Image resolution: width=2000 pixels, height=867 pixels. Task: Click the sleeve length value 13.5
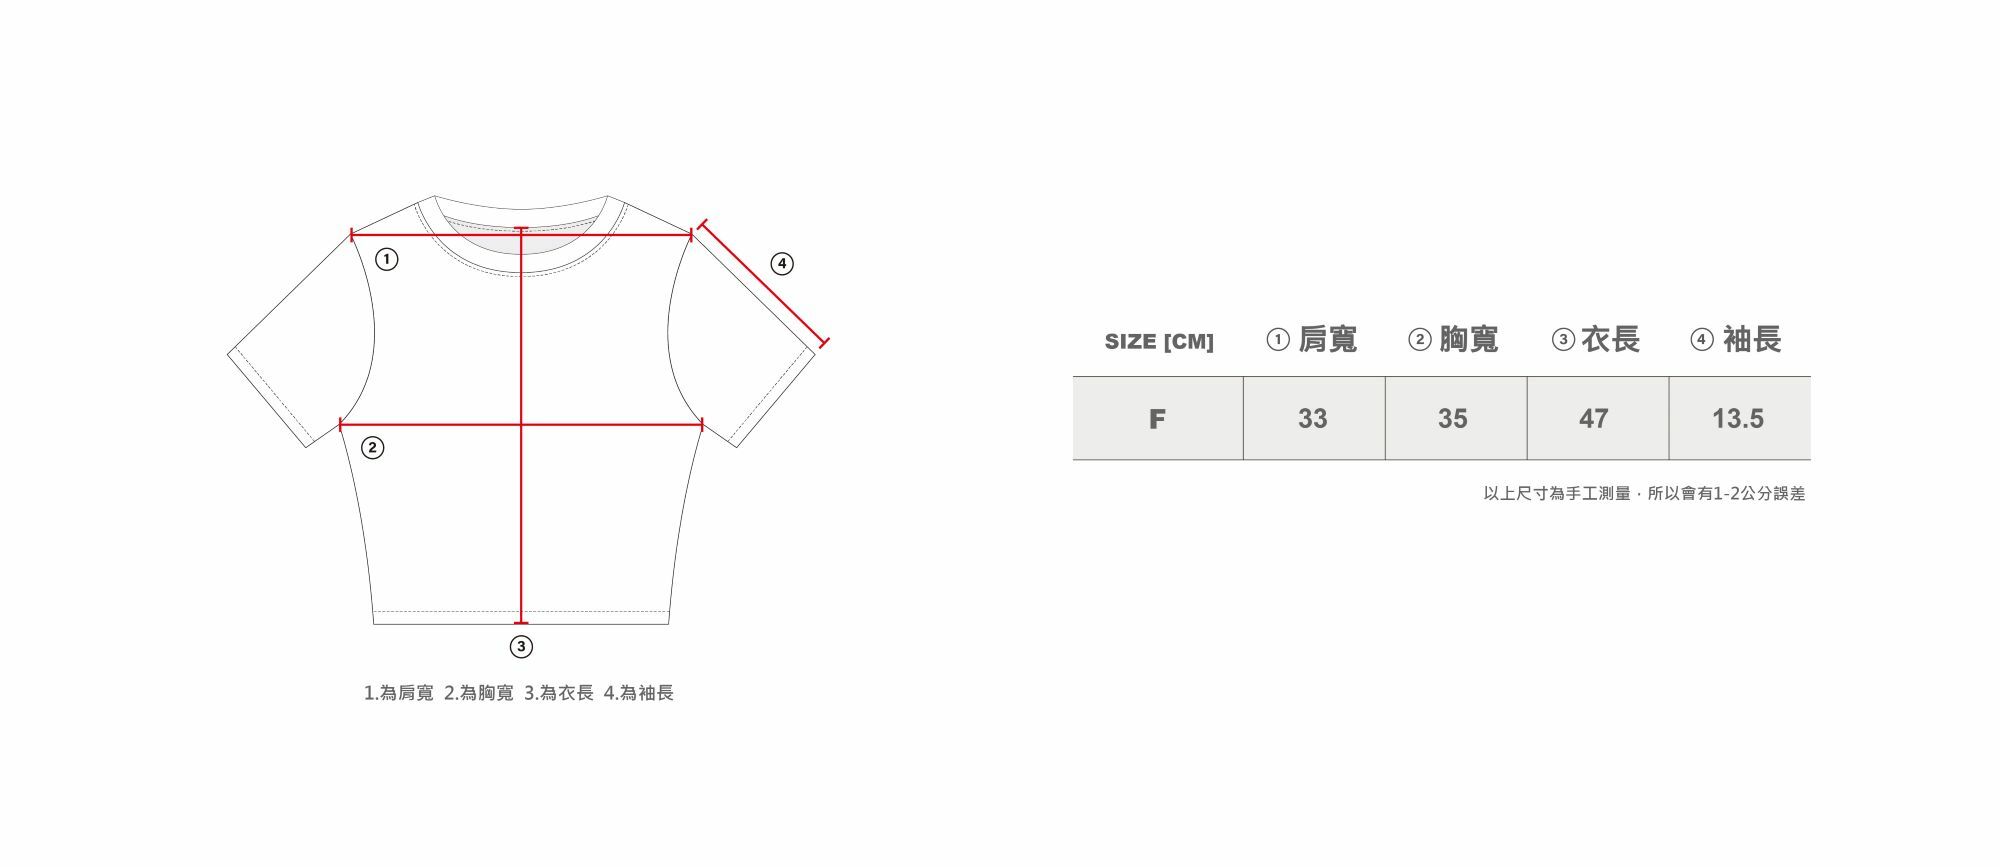pyautogui.click(x=1738, y=419)
